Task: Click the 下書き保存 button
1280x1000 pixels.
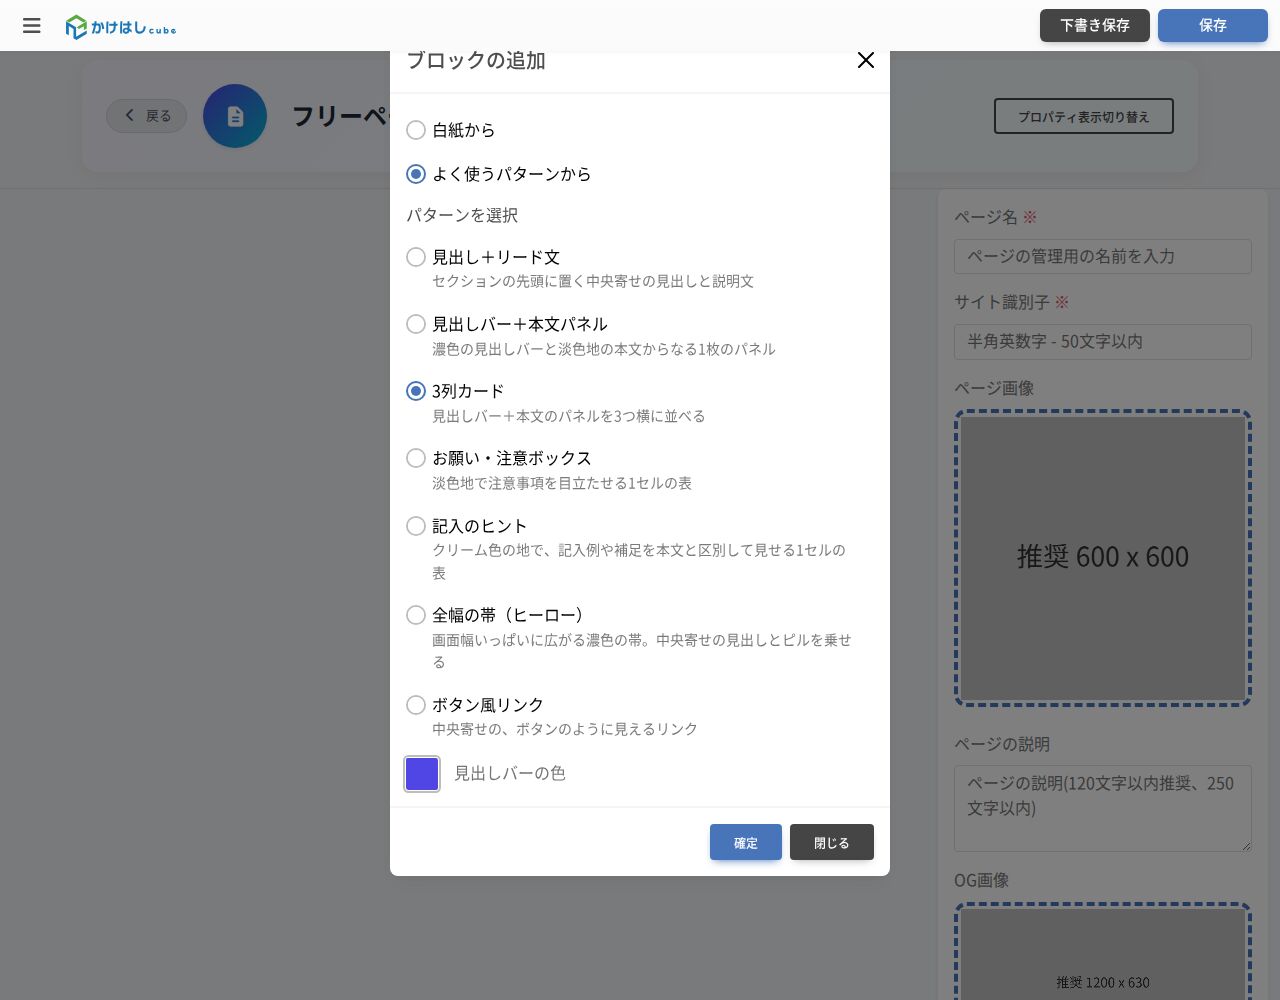Action: pos(1095,26)
